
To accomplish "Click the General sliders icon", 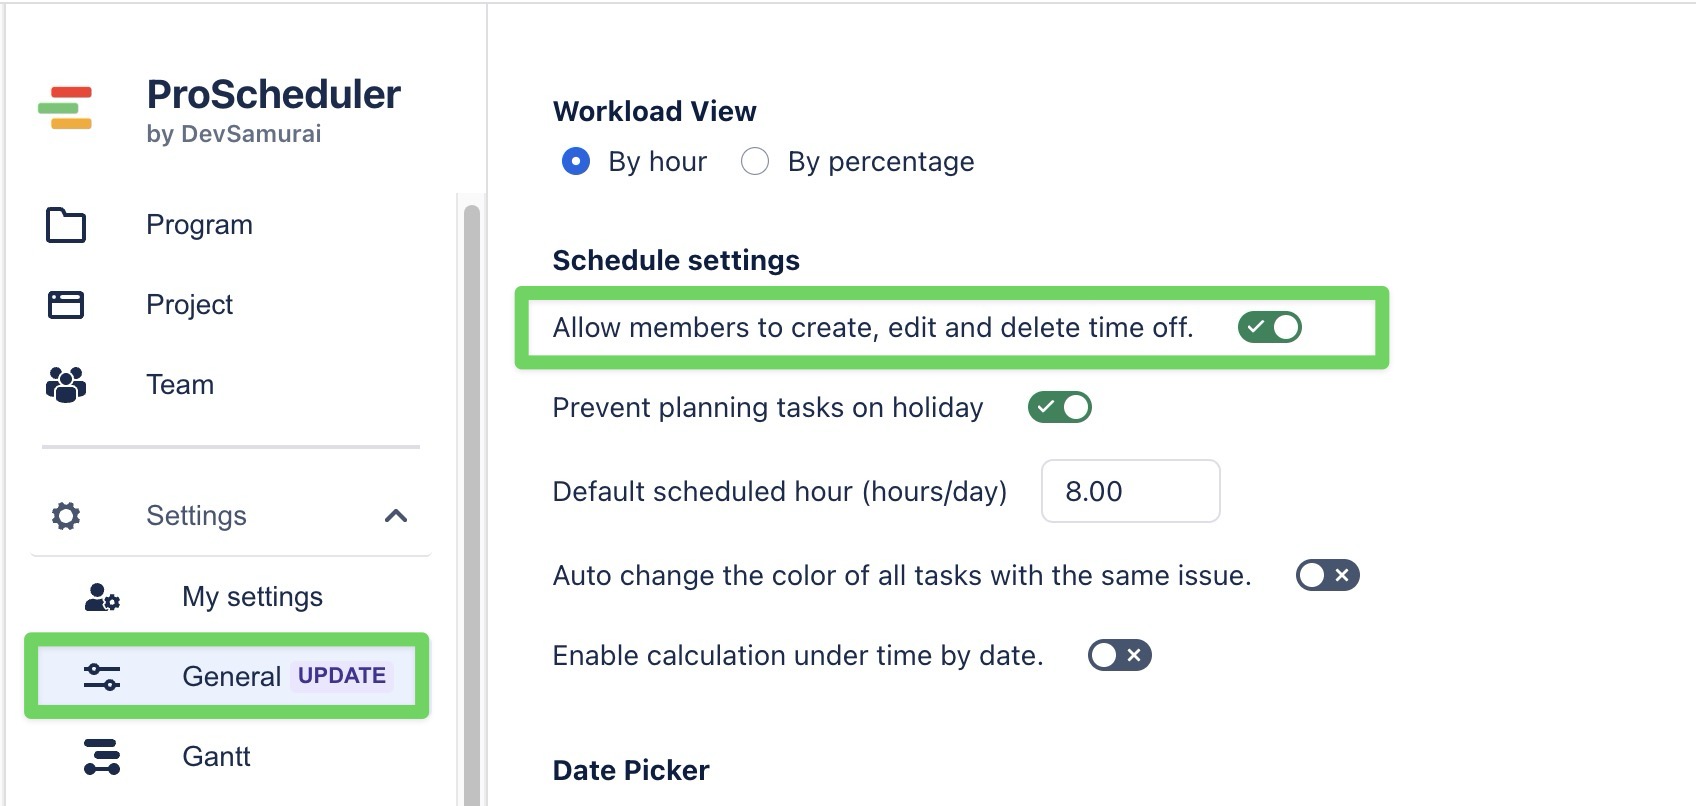I will click(x=100, y=677).
